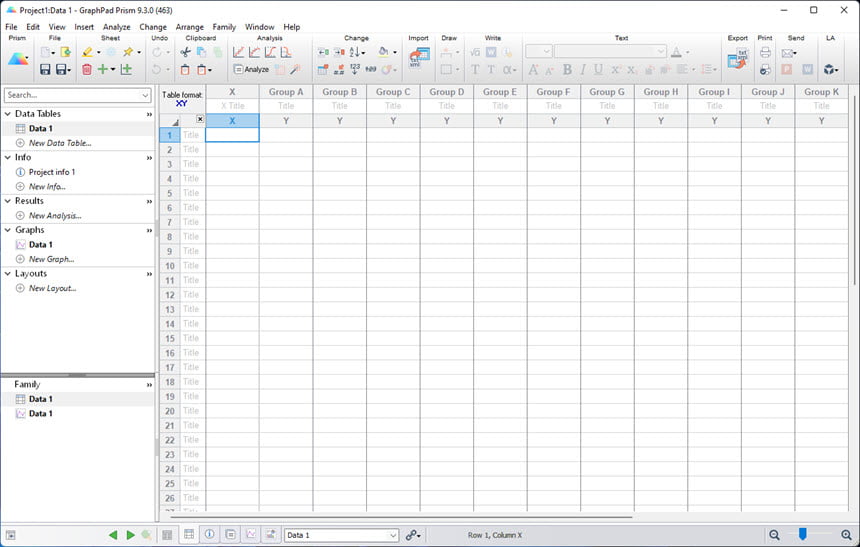Click the X Title cell
The width and height of the screenshot is (860, 547).
(233, 106)
